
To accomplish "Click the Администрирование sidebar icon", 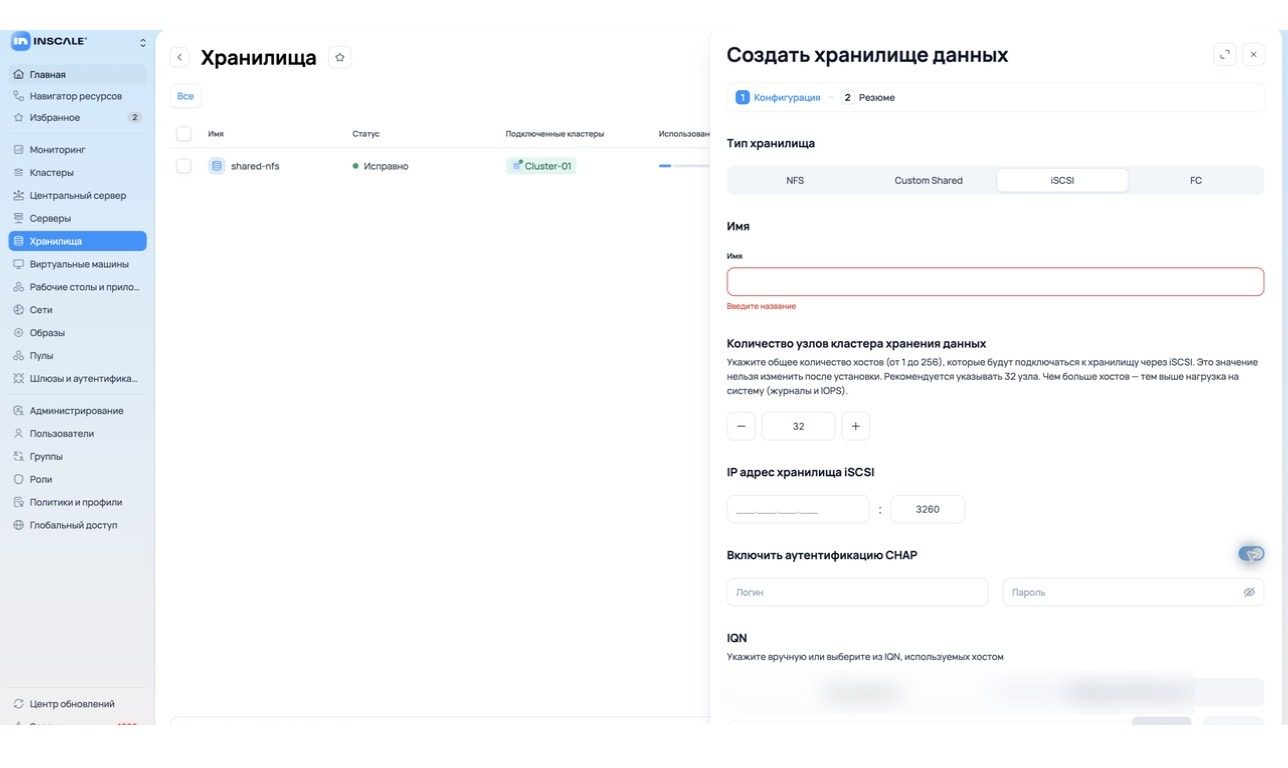I will (x=18, y=411).
